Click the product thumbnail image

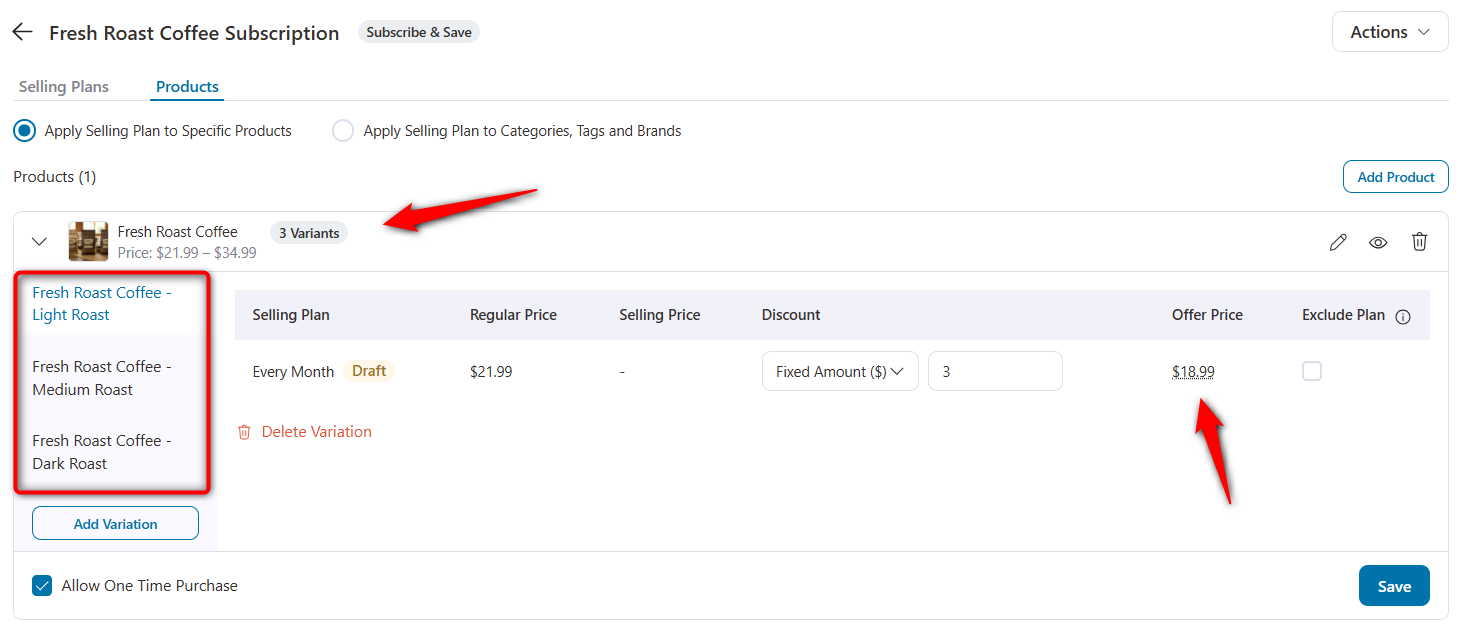(88, 241)
